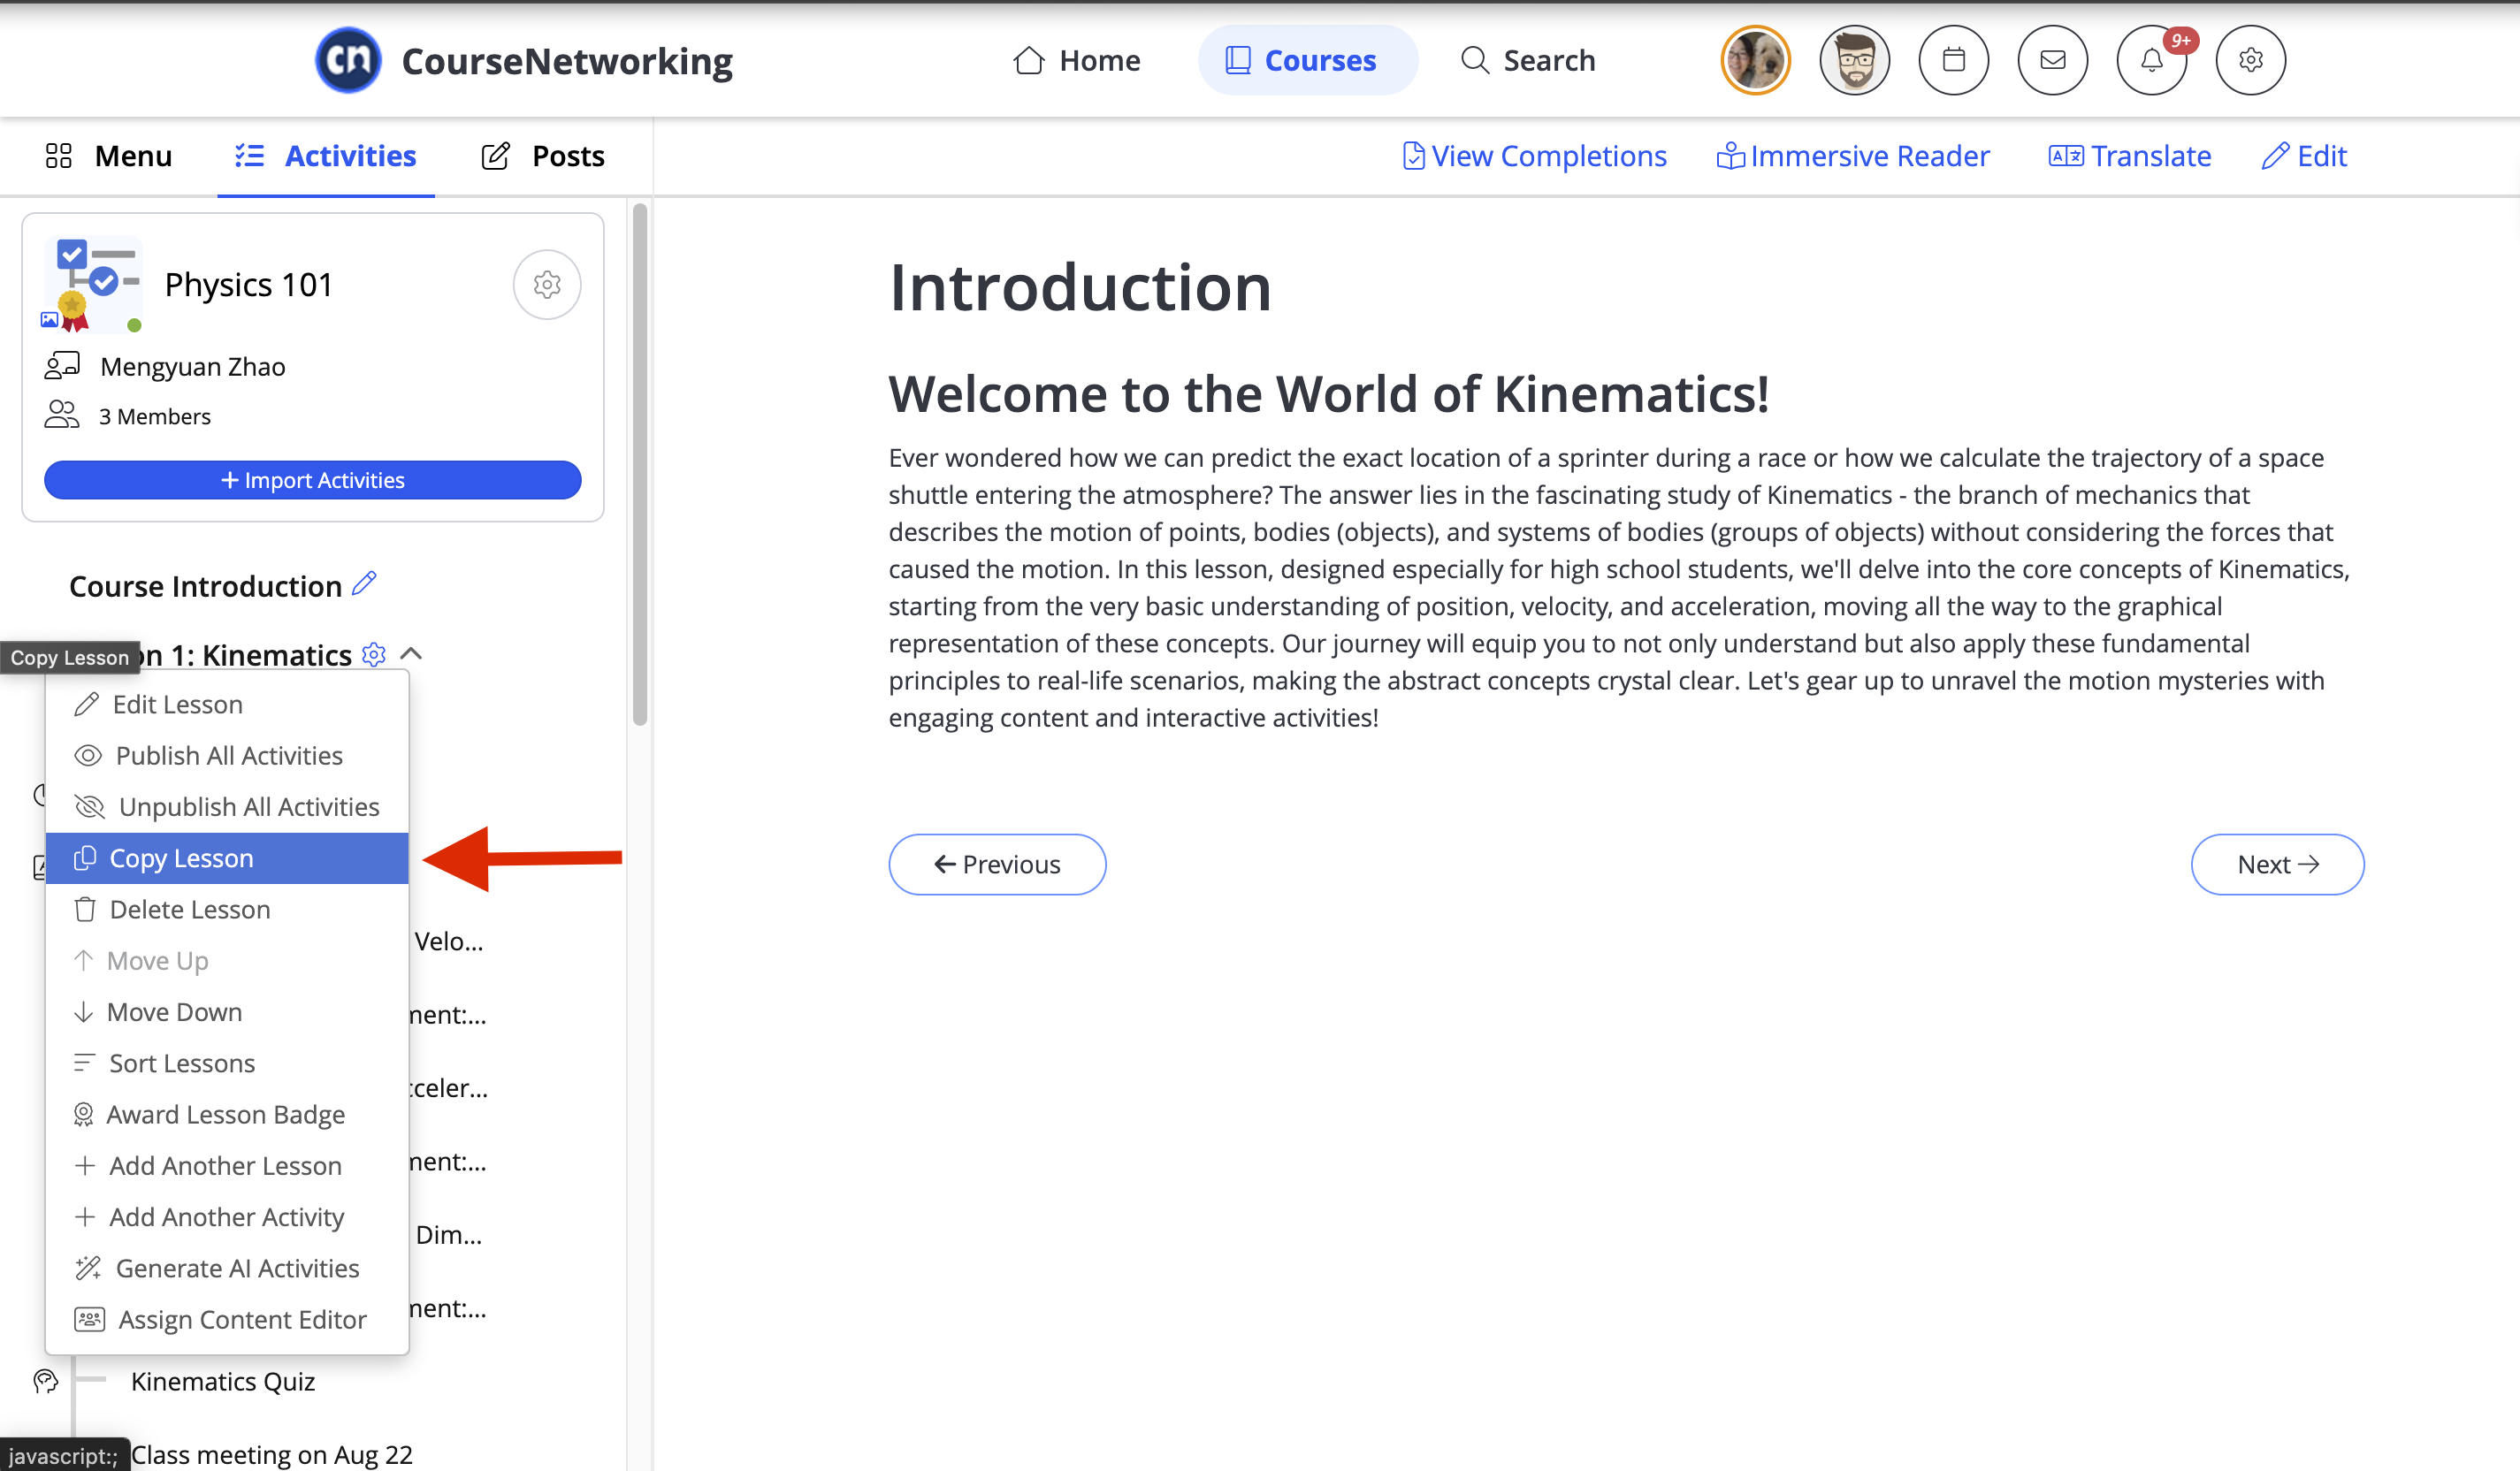Select Award Lesson Badge
Viewport: 2520px width, 1471px height.
[x=227, y=1114]
